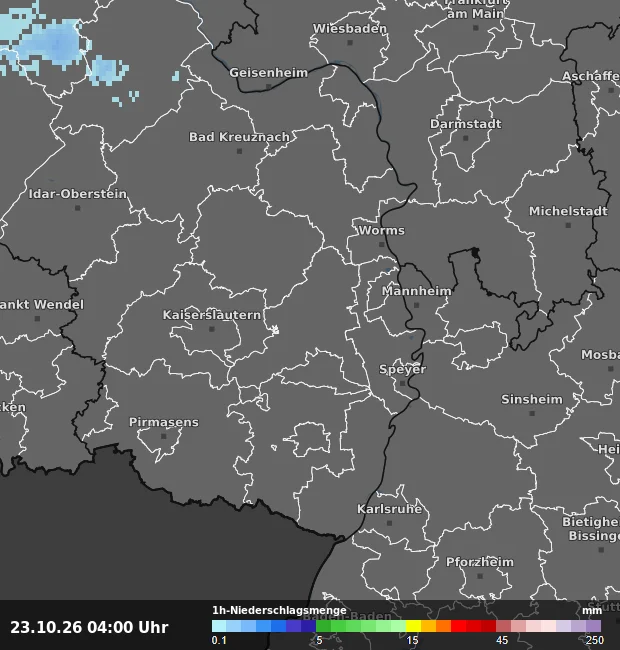Screen dimensions: 620x650
Task: Click the Frankfurt am Main label
Action: point(476,8)
